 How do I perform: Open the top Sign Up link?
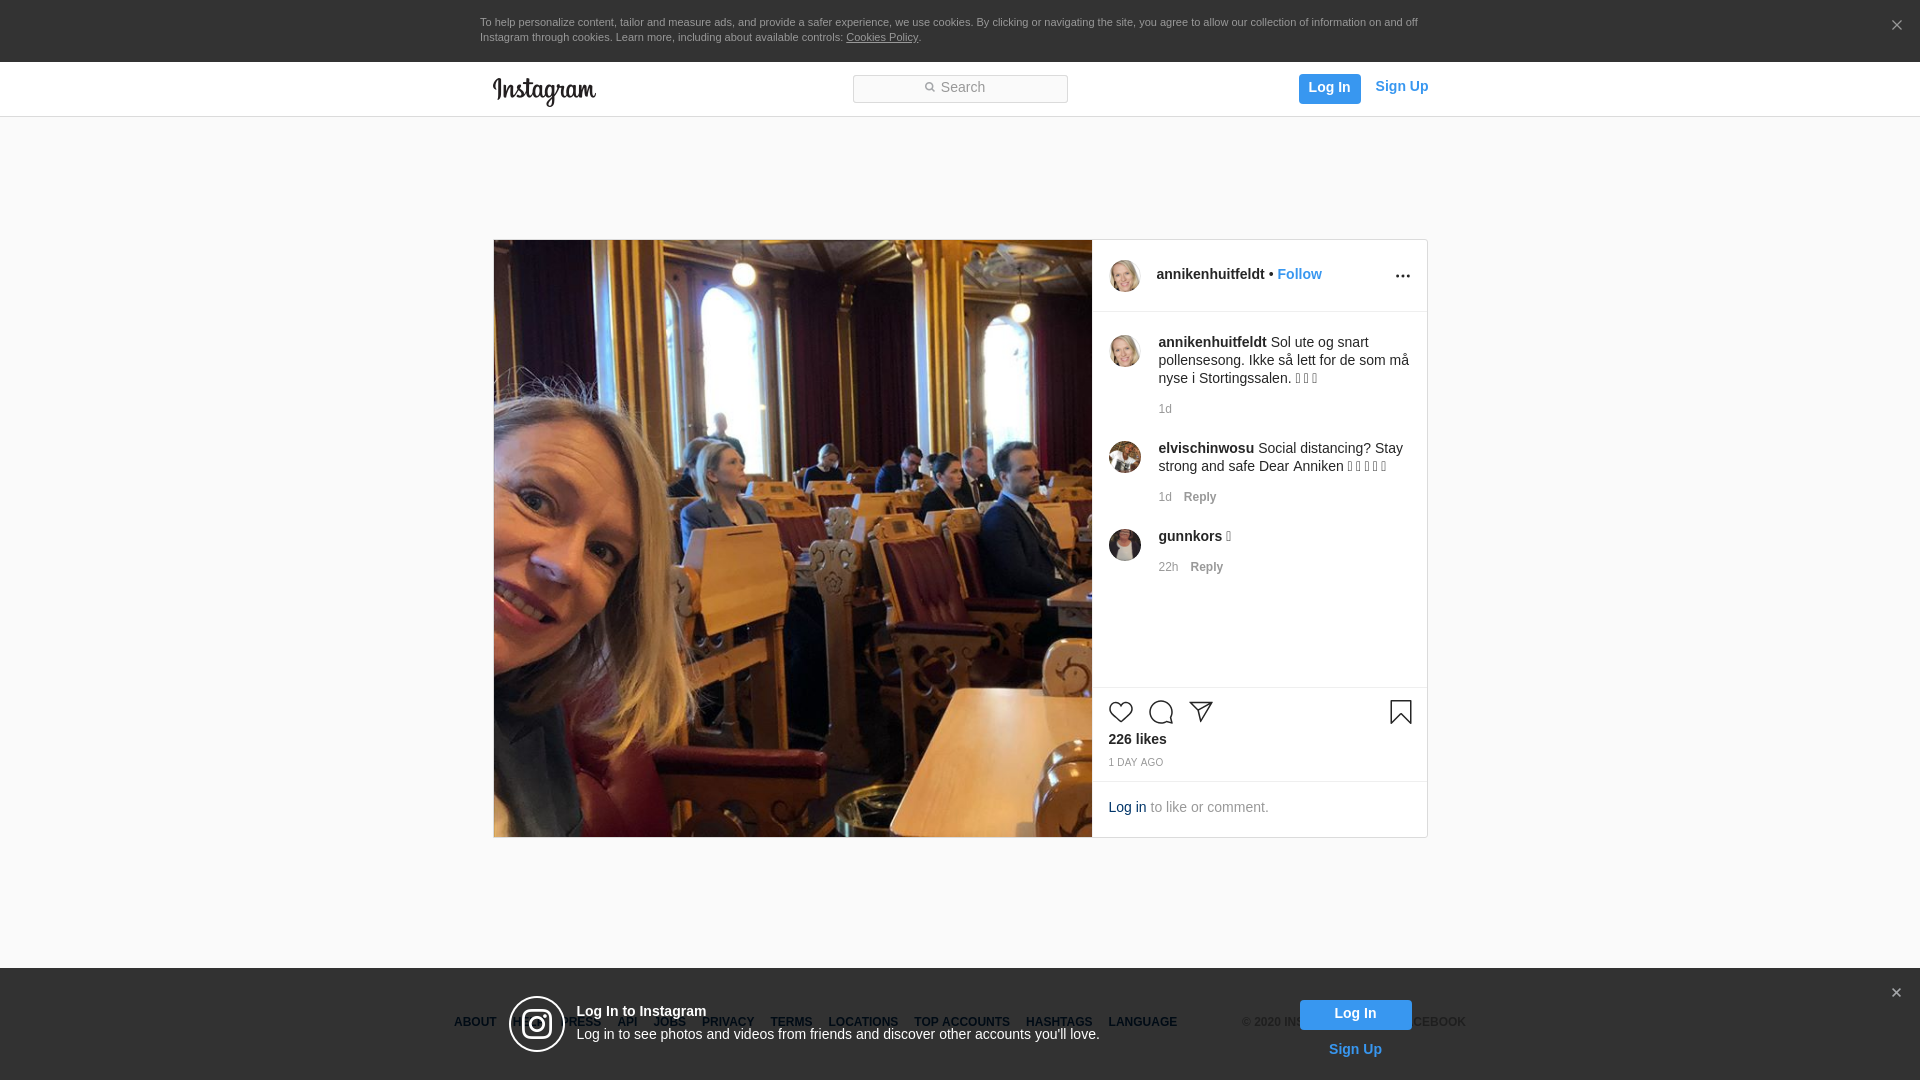1401,86
